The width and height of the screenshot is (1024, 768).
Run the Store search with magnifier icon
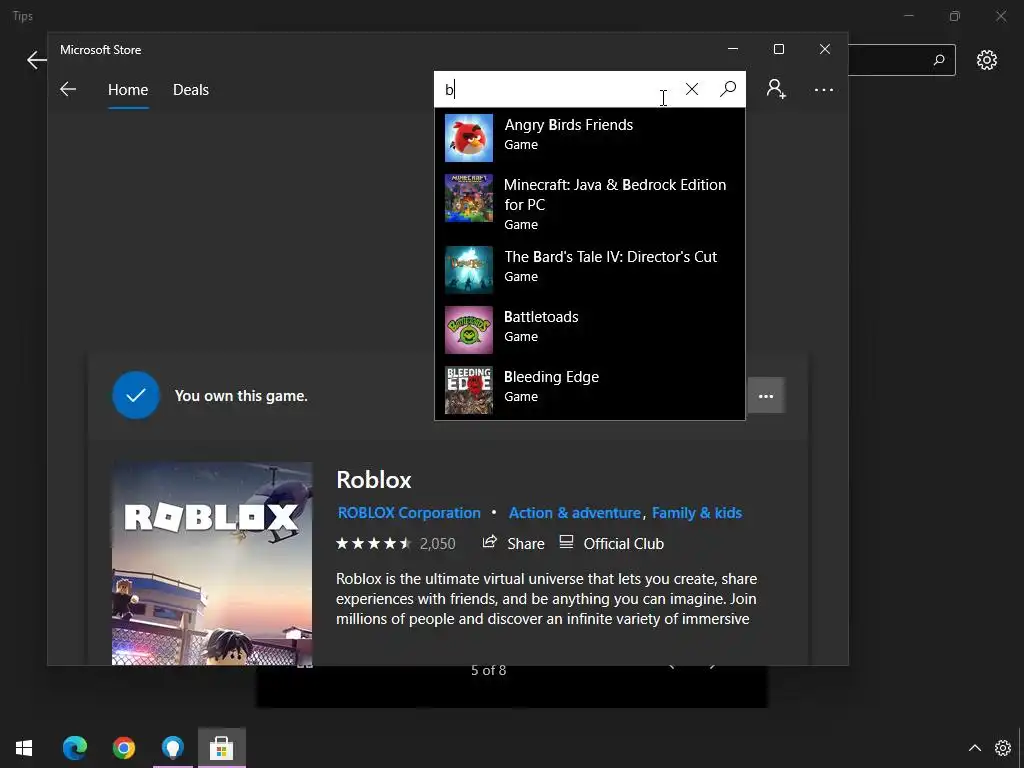[x=728, y=89]
